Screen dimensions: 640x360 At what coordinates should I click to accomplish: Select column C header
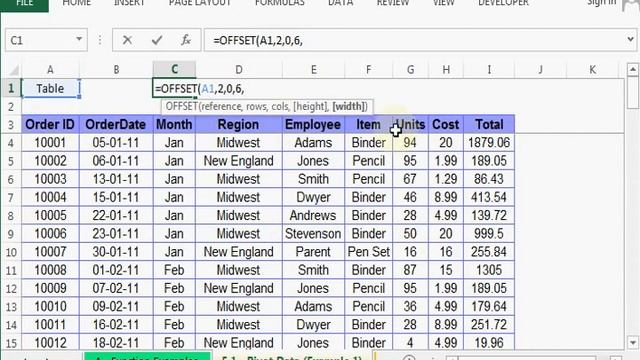point(174,69)
